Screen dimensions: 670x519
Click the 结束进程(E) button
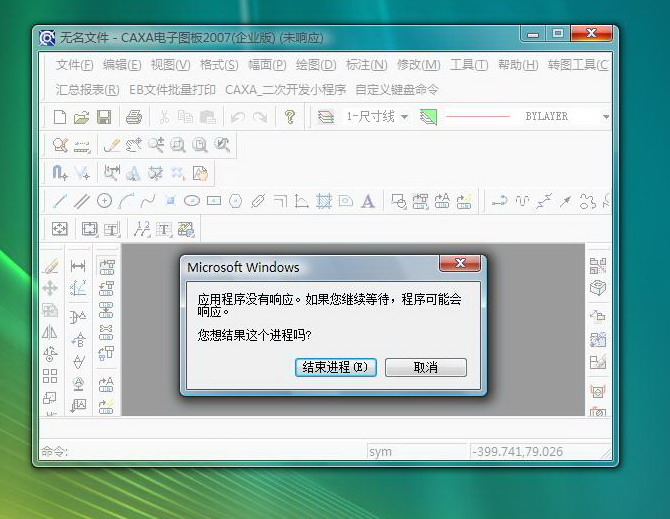335,367
